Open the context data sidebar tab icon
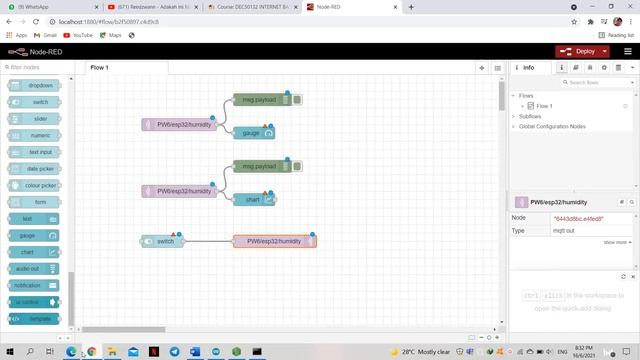 (618, 68)
